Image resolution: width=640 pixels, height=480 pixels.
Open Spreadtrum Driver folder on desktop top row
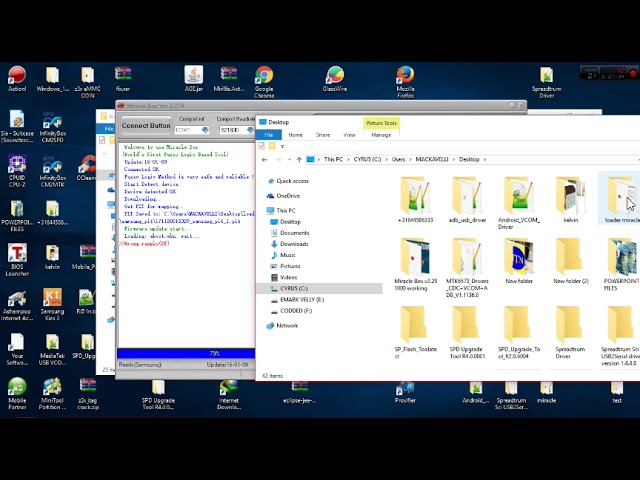click(546, 82)
